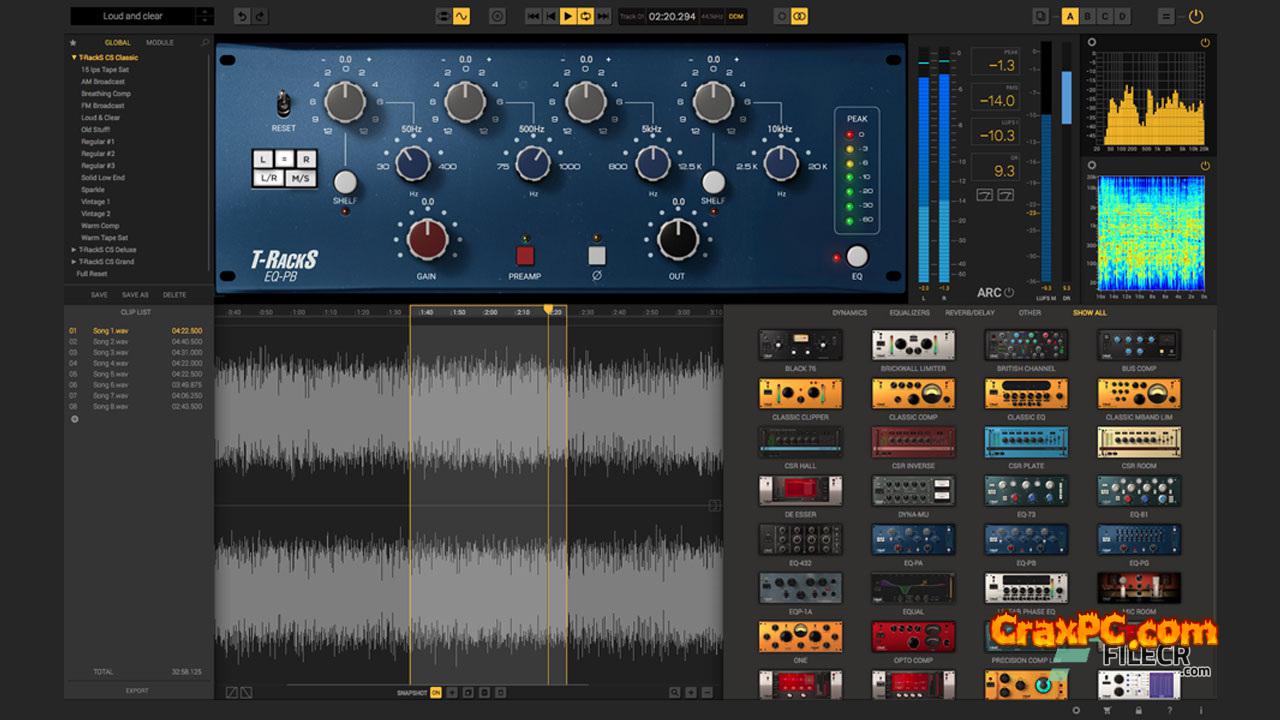1280x720 pixels.
Task: Click the undo arrow in top toolbar
Action: tap(241, 16)
